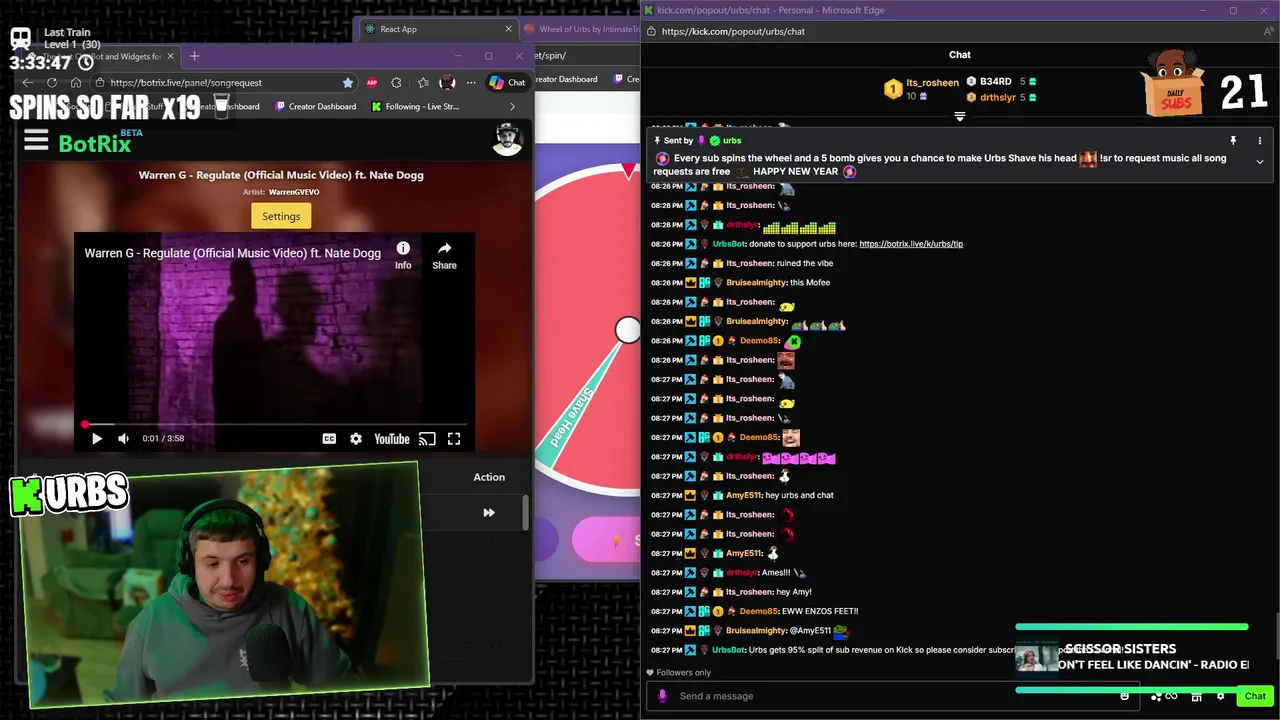Skip song with fast-forward Action button
Viewport: 1280px width, 720px height.
[x=489, y=513]
